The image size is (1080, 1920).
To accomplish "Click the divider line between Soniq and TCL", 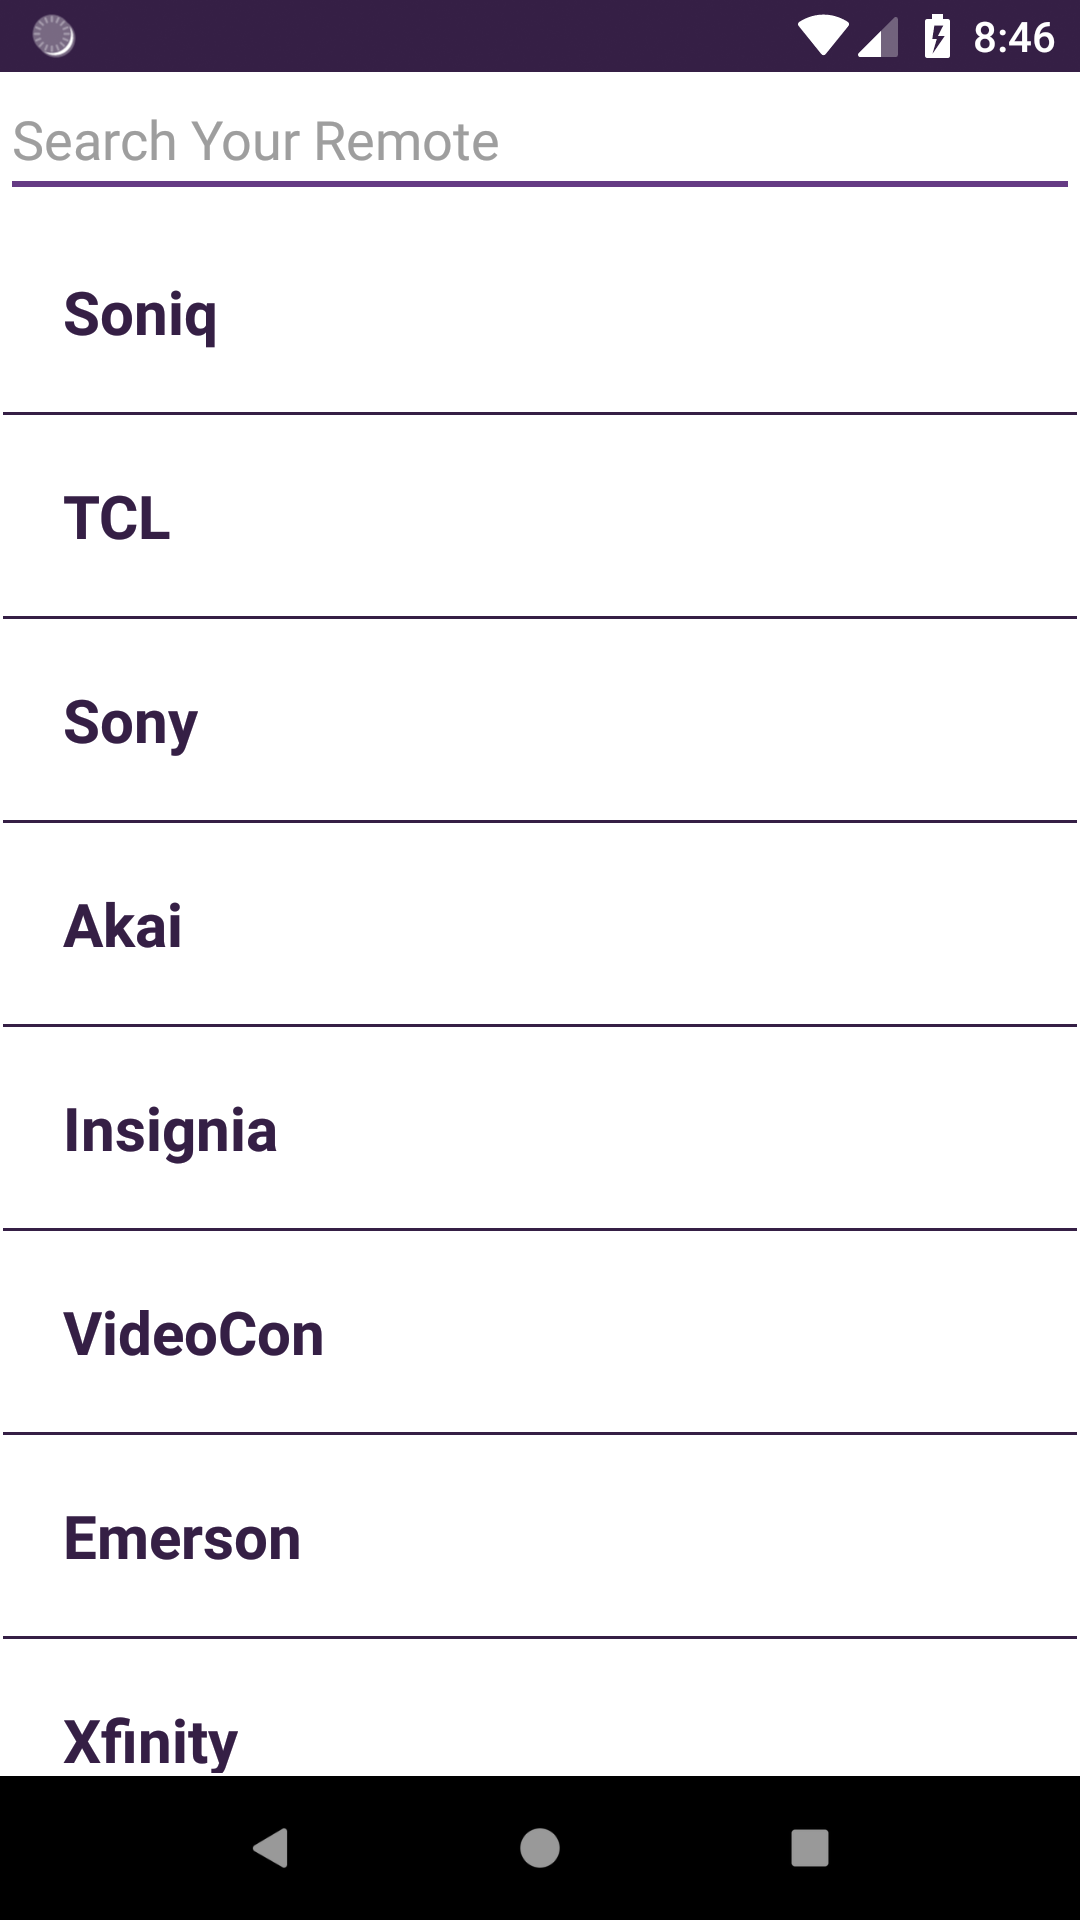I will 540,413.
